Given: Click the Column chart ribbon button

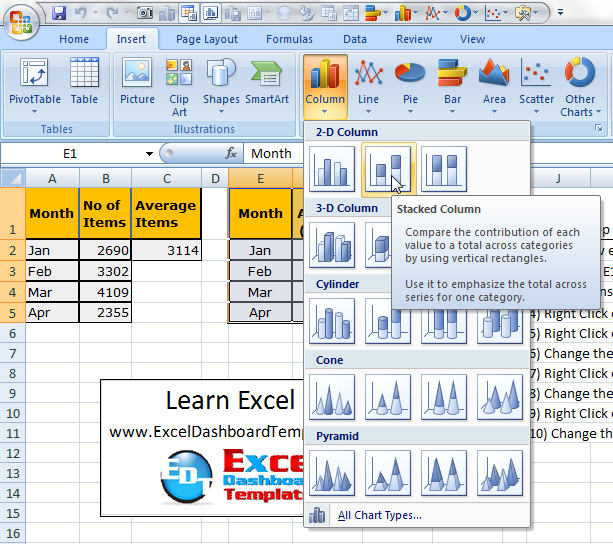Looking at the screenshot, I should pyautogui.click(x=325, y=87).
